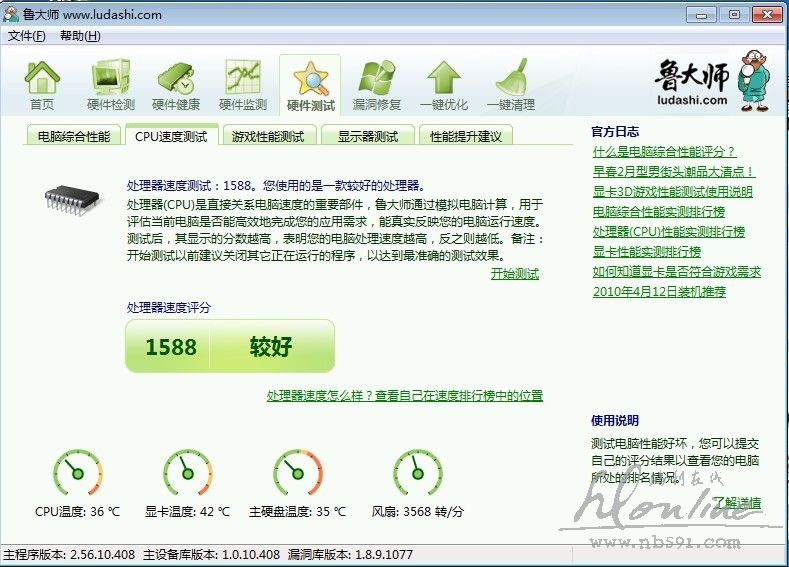Click the CPU温度 gauge dial

point(77,474)
